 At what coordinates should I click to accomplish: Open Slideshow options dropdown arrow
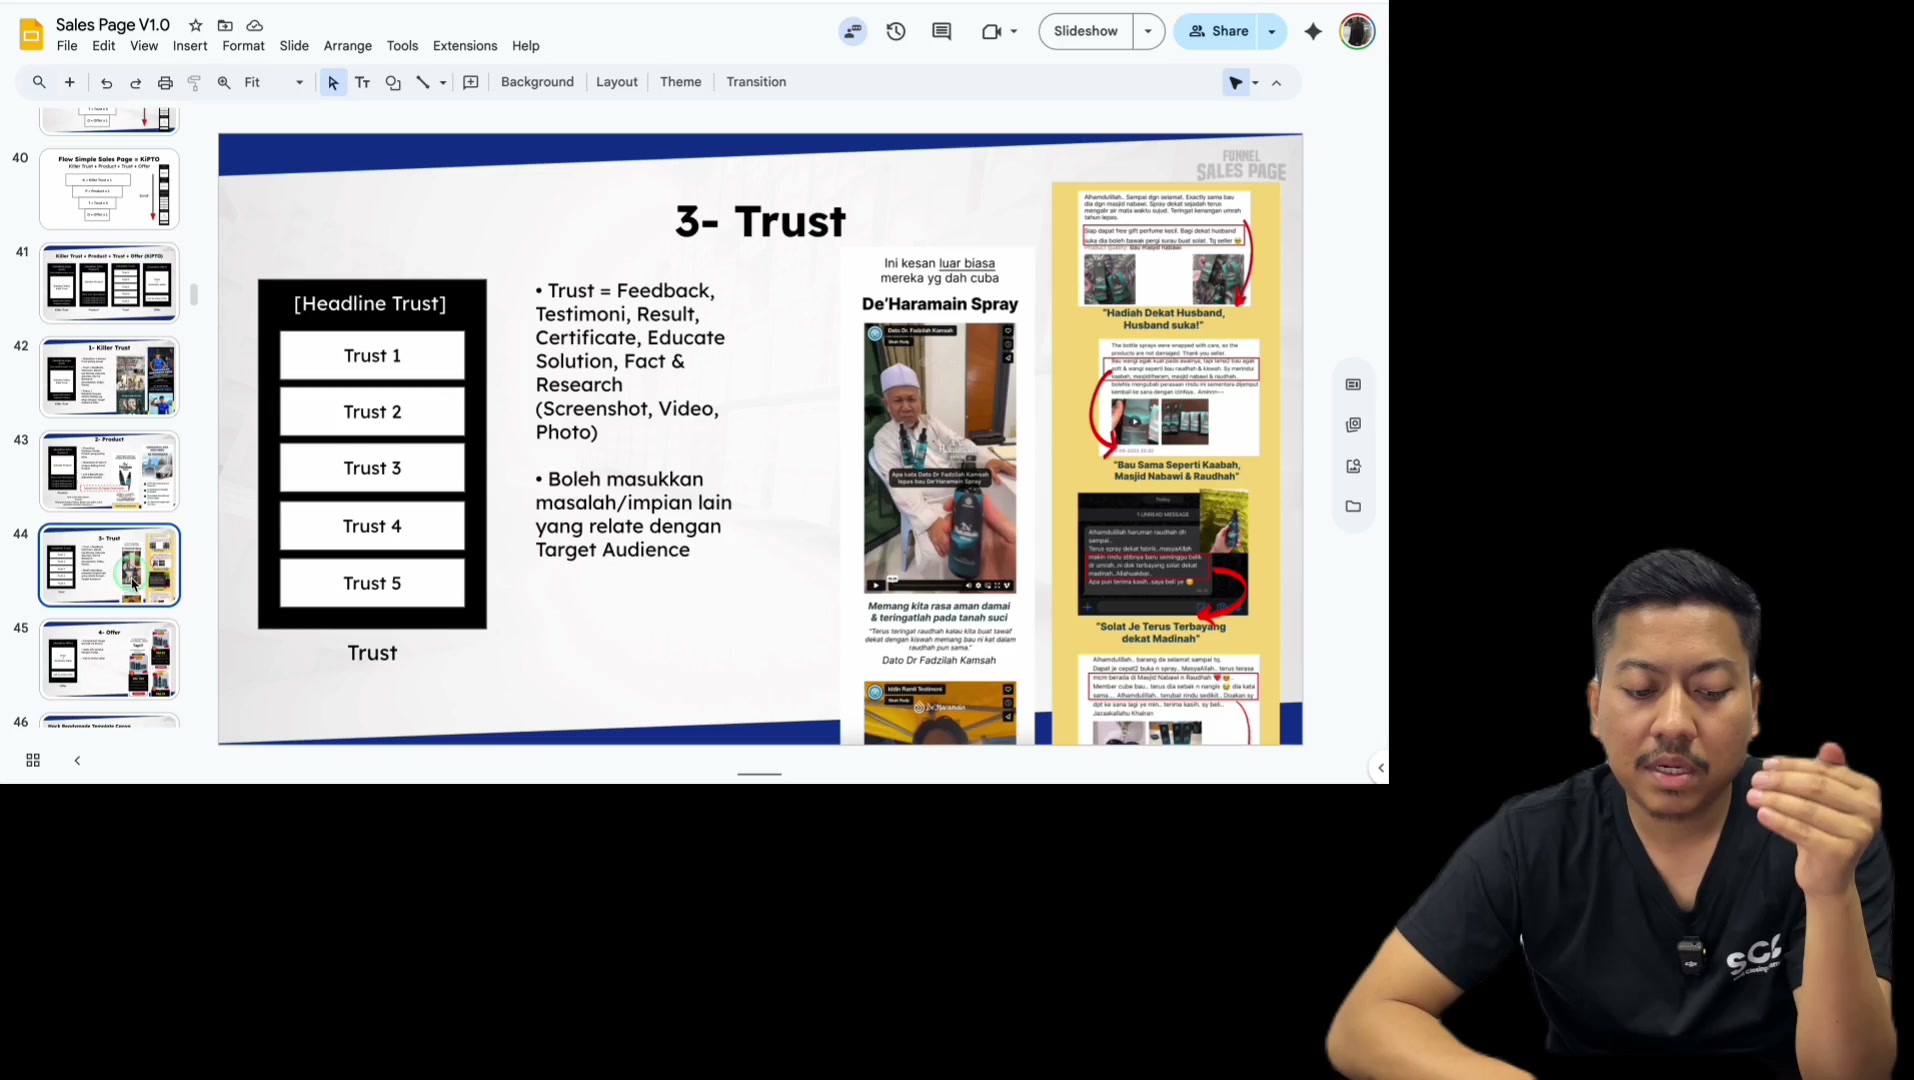pyautogui.click(x=1148, y=31)
